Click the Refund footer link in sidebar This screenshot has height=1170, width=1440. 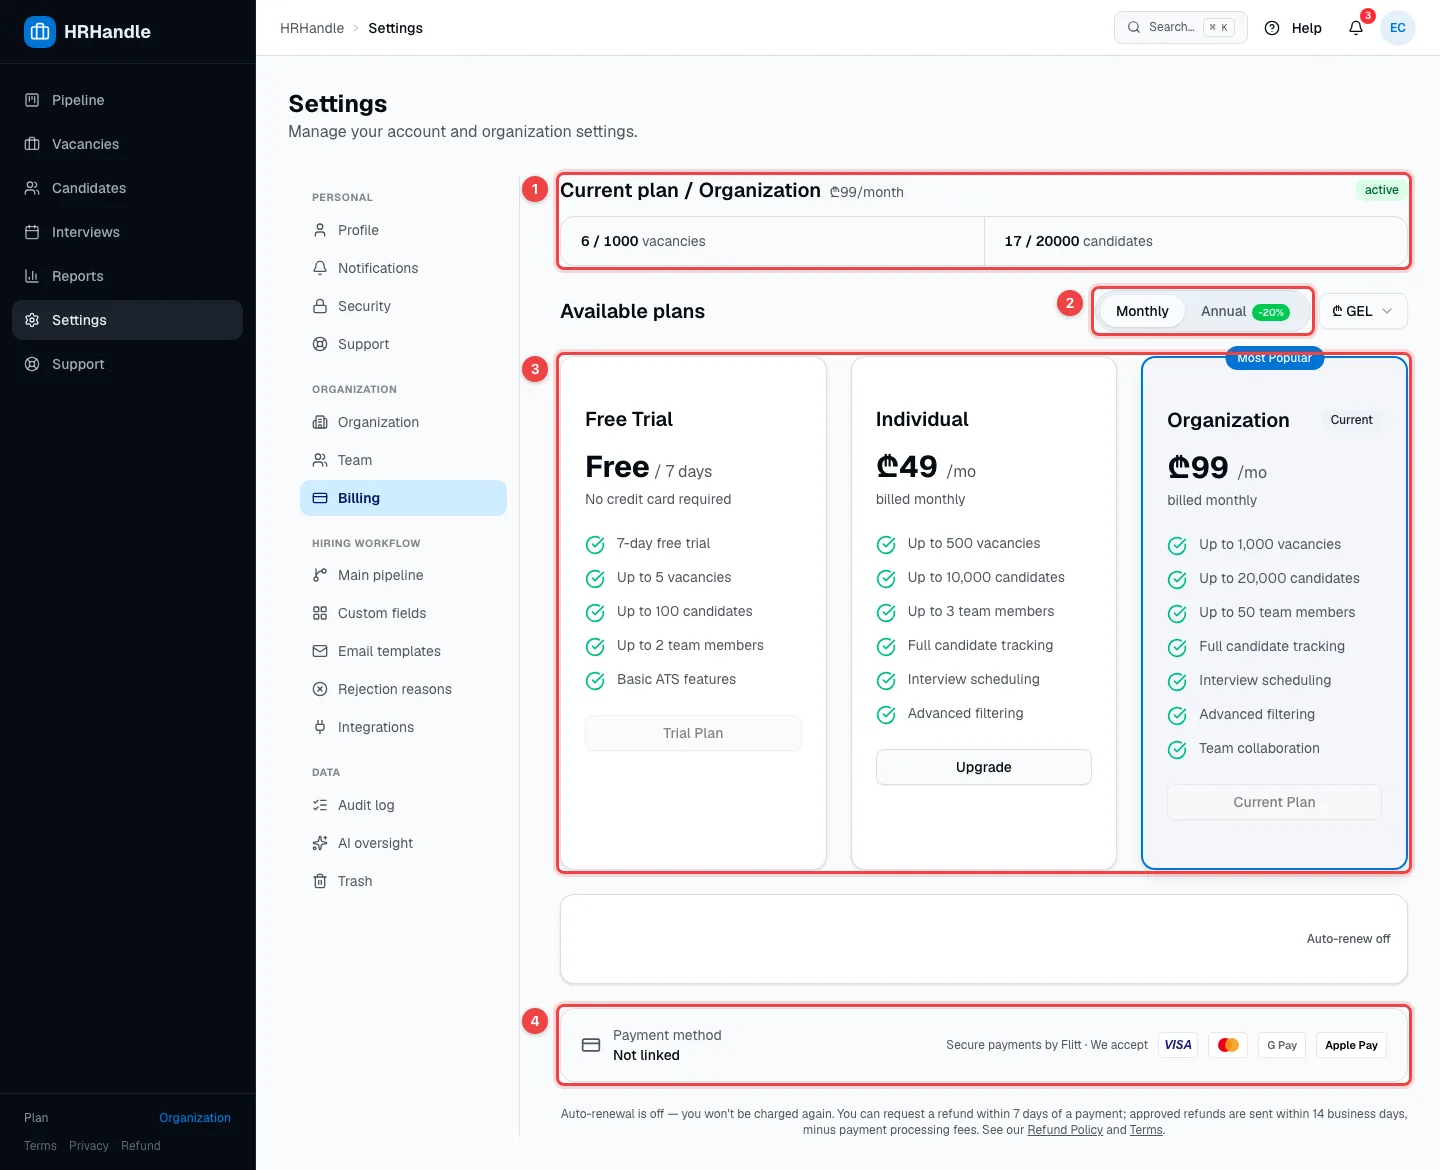coord(141,1146)
